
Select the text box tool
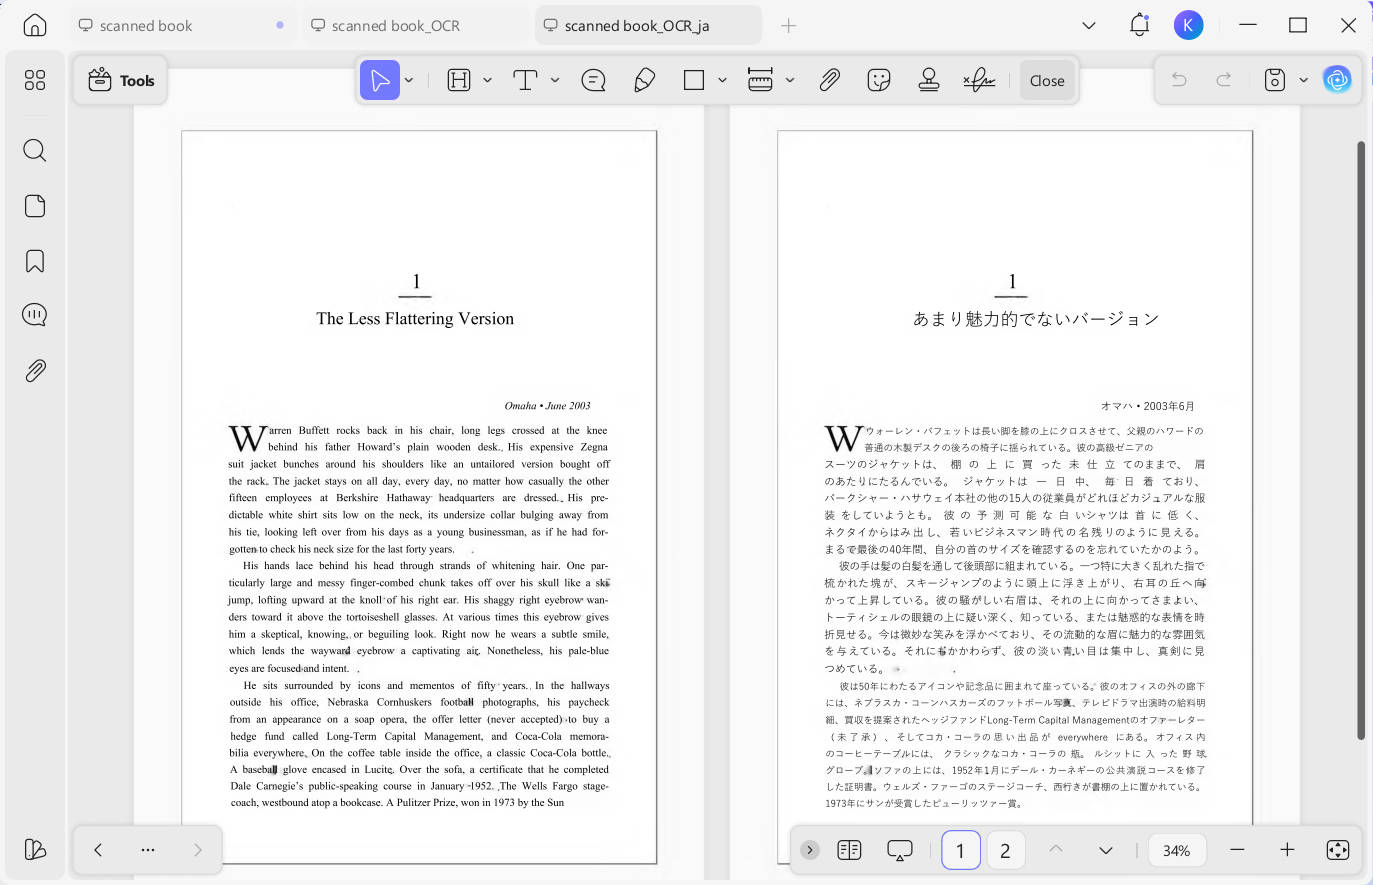(x=525, y=81)
